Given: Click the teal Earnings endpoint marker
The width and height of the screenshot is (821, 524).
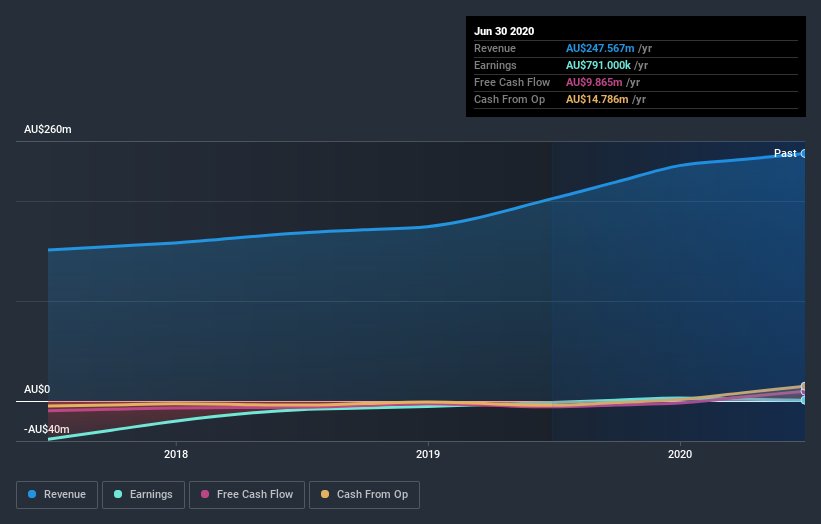Looking at the screenshot, I should (804, 400).
